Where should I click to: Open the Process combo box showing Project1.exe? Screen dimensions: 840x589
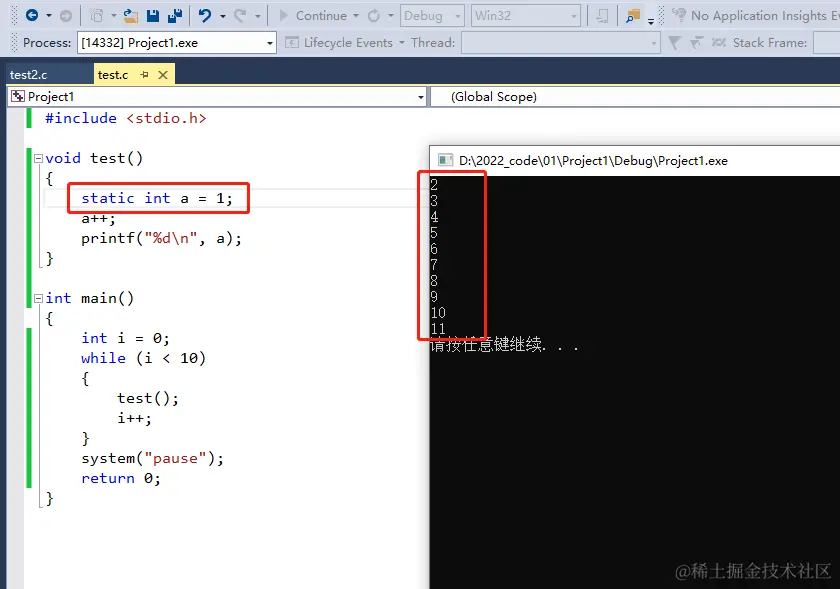click(x=177, y=42)
